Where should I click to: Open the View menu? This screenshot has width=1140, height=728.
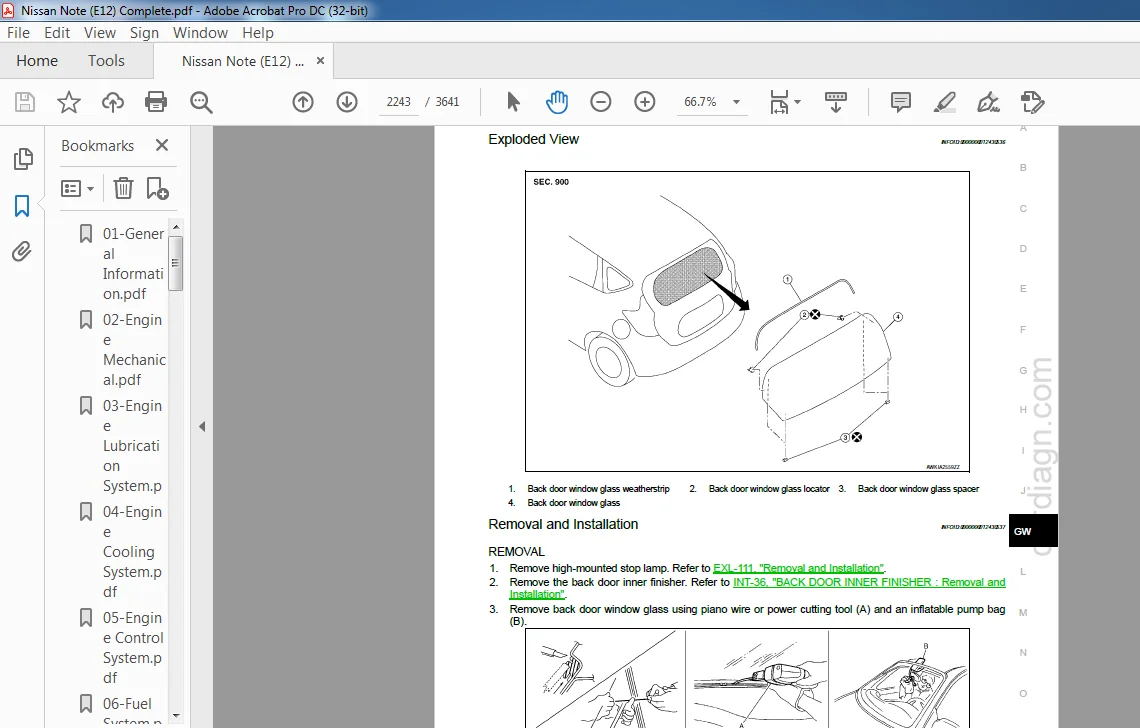point(100,33)
